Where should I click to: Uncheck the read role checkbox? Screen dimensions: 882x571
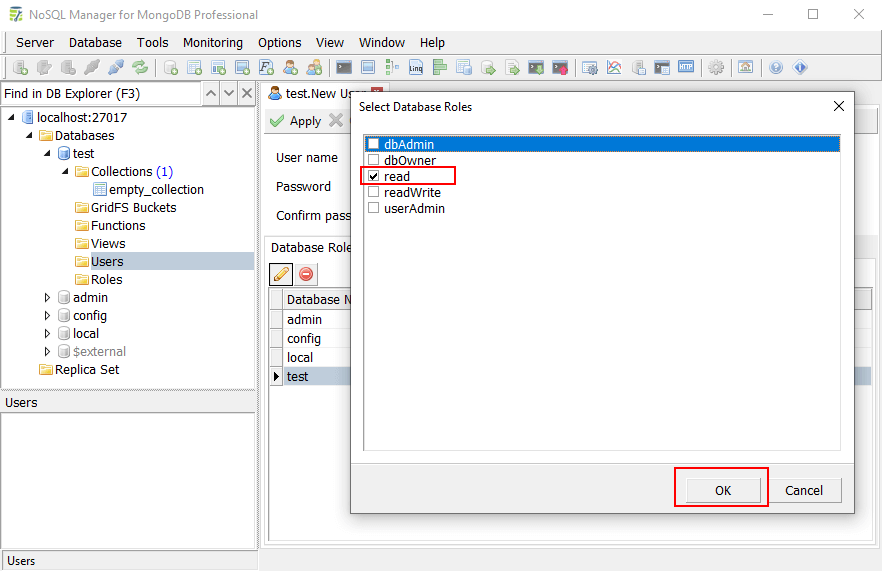coord(374,177)
